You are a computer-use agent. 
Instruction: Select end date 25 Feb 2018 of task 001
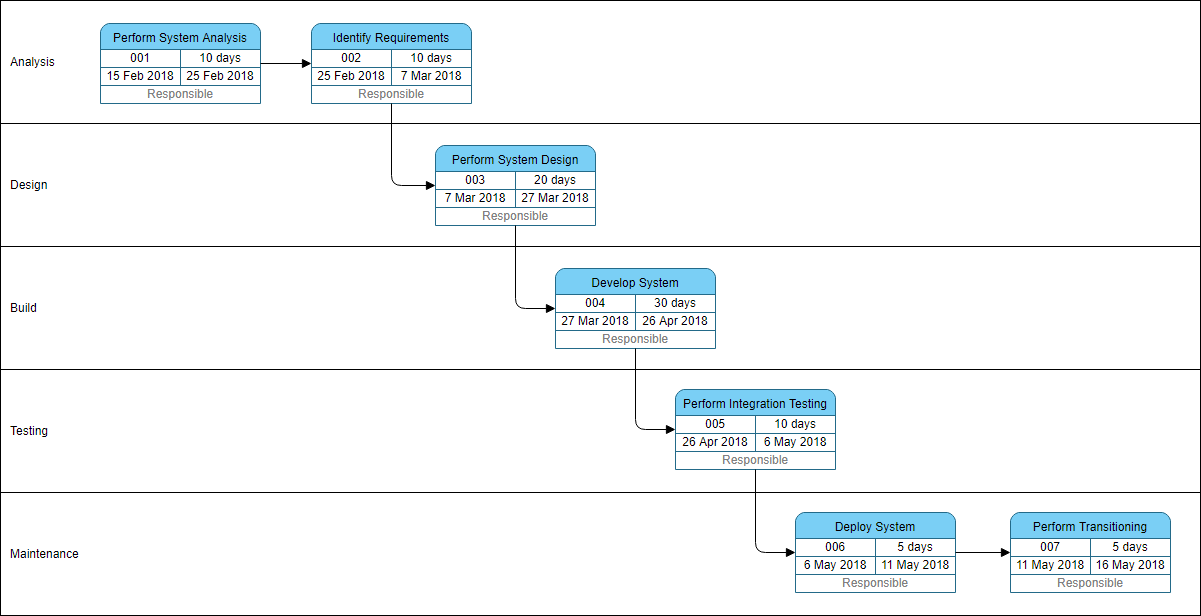(220, 76)
